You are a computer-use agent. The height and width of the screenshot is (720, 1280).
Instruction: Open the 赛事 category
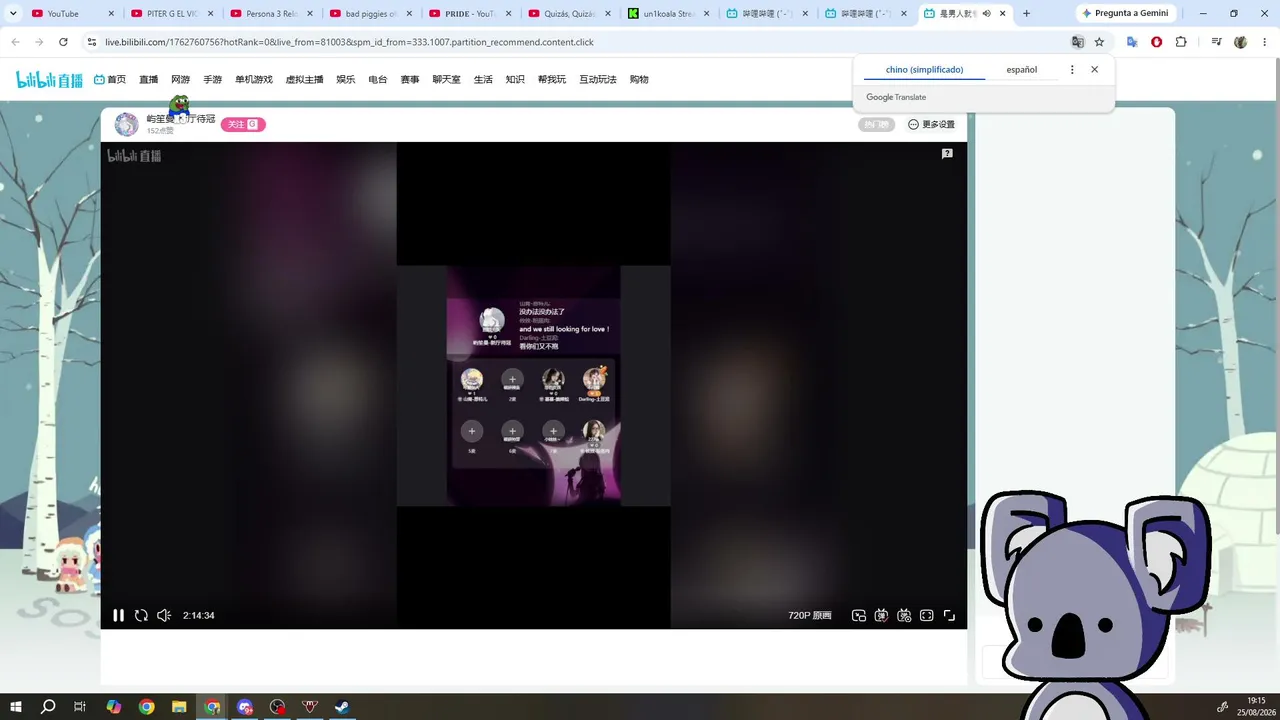pyautogui.click(x=410, y=80)
